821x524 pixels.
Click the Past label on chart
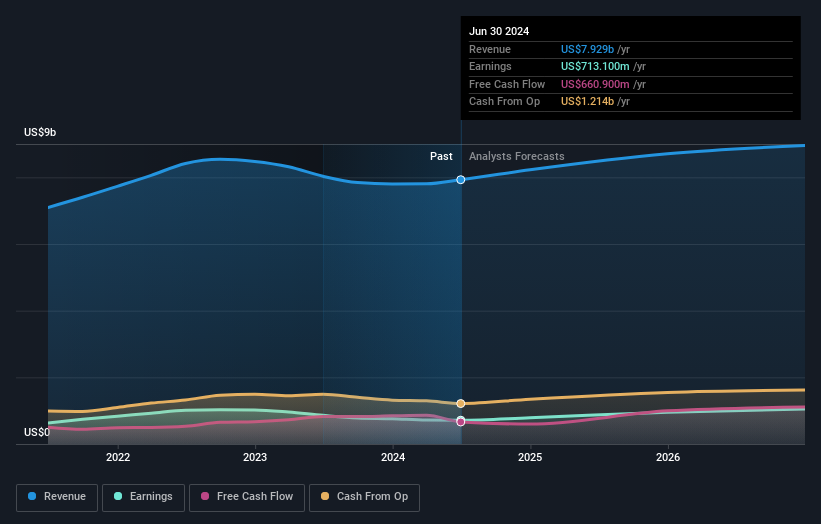(441, 156)
